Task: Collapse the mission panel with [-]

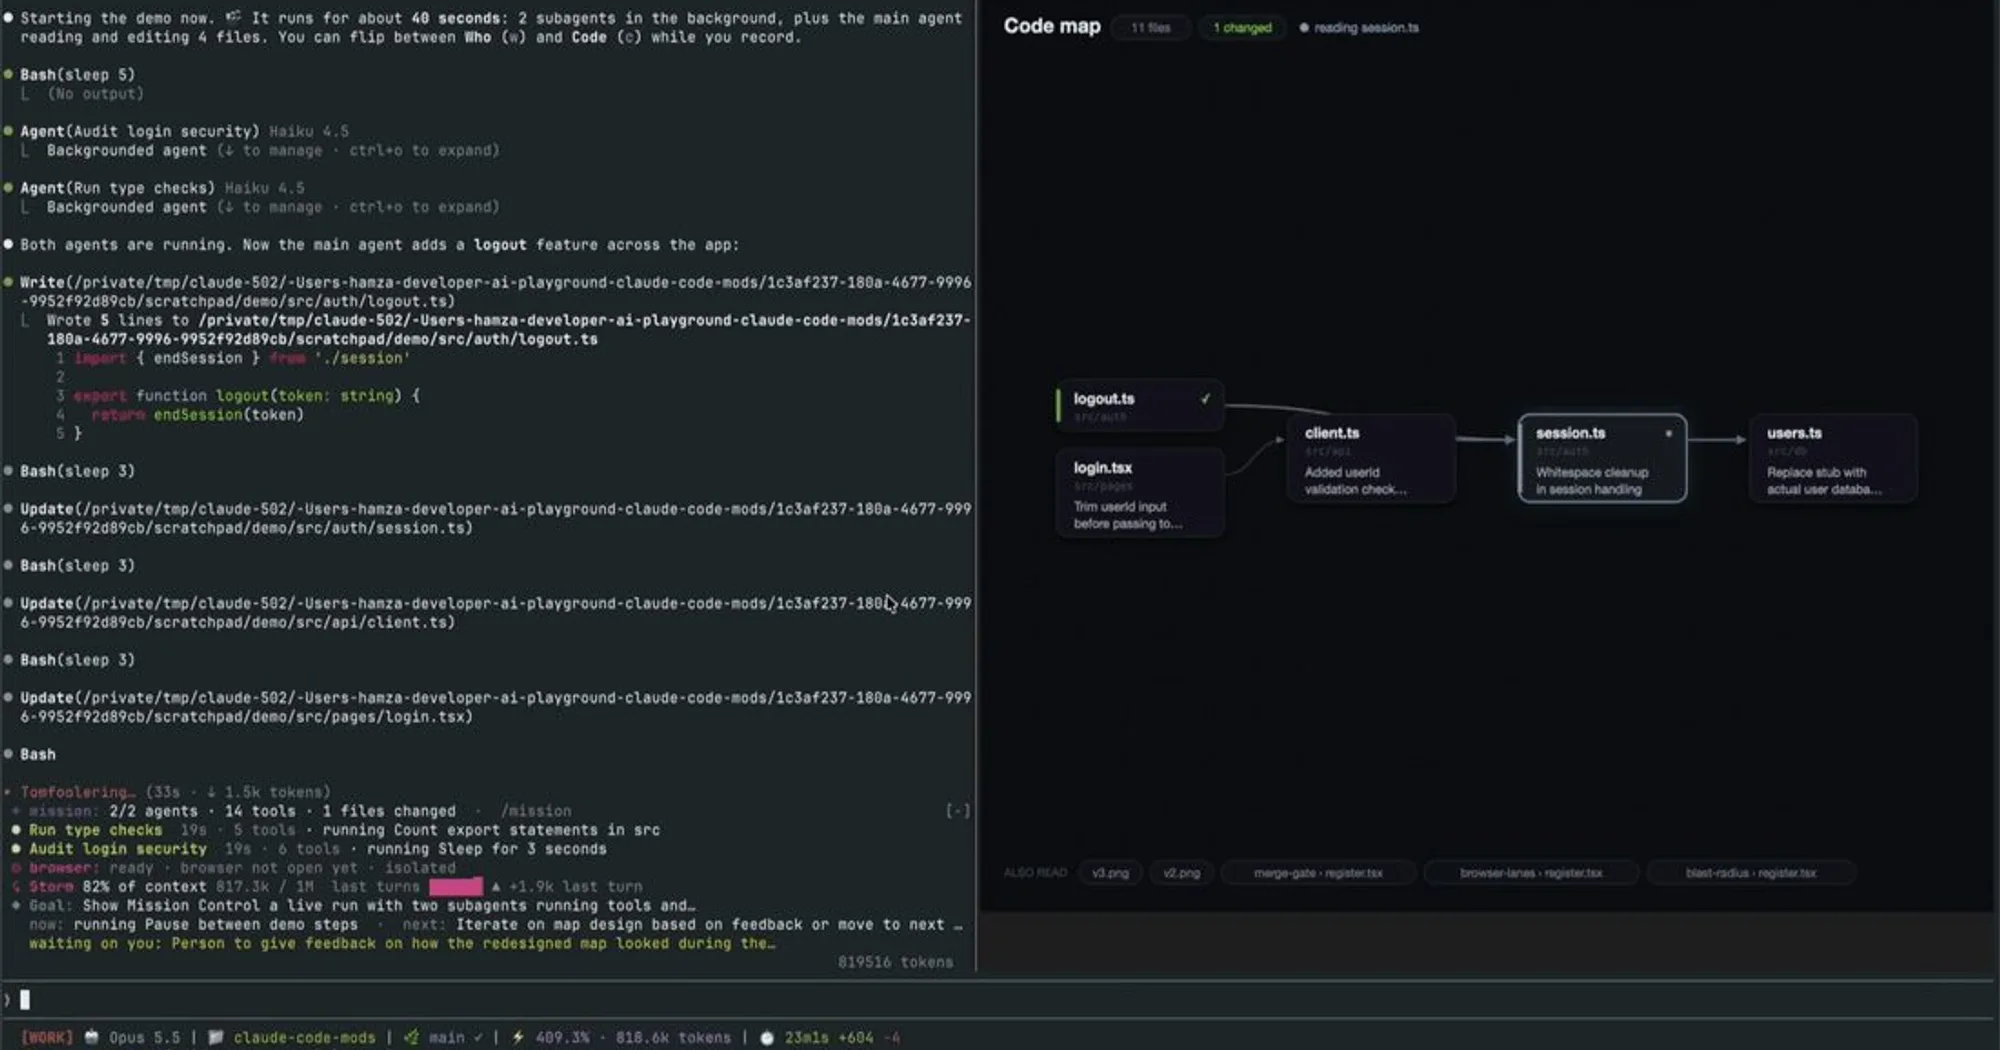Action: [958, 811]
